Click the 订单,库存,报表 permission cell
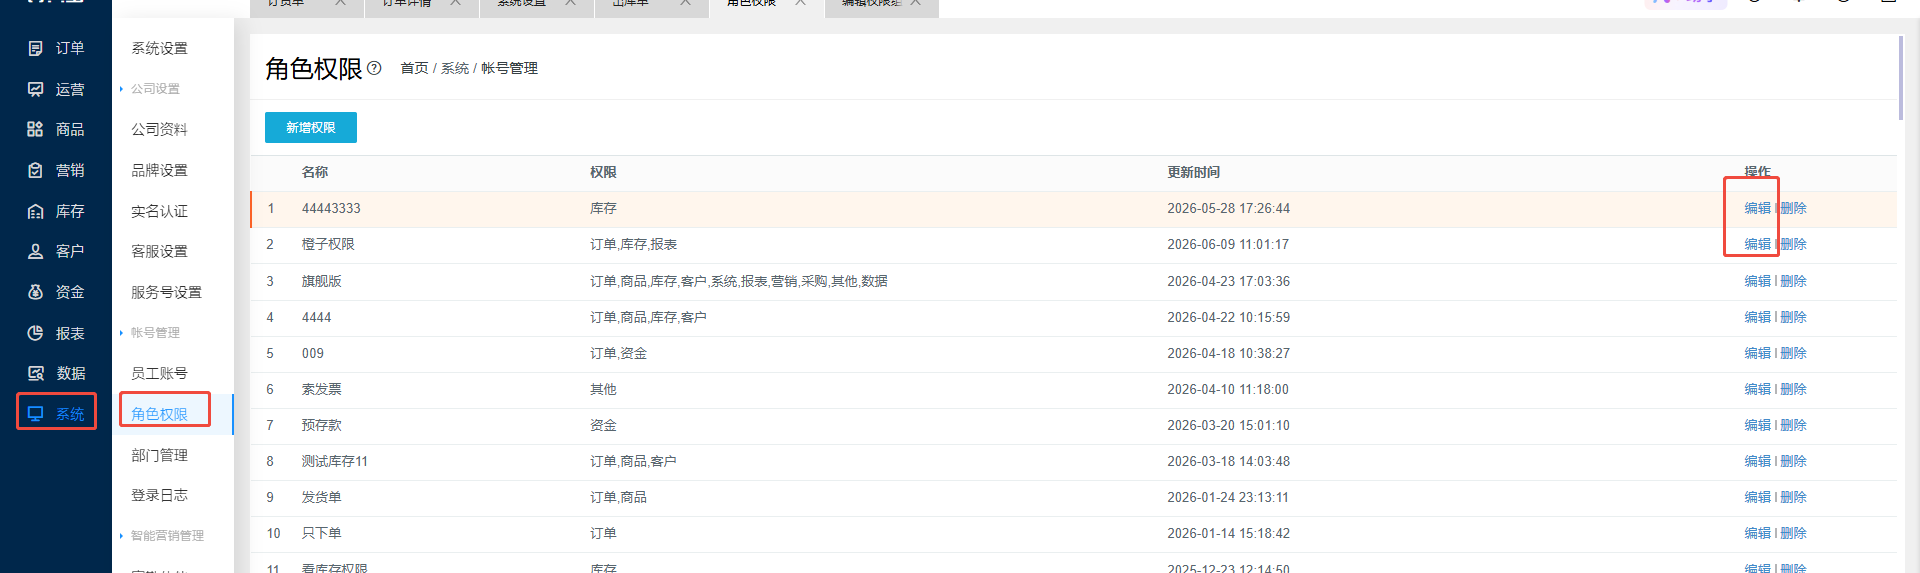Viewport: 1920px width, 573px height. [x=633, y=244]
